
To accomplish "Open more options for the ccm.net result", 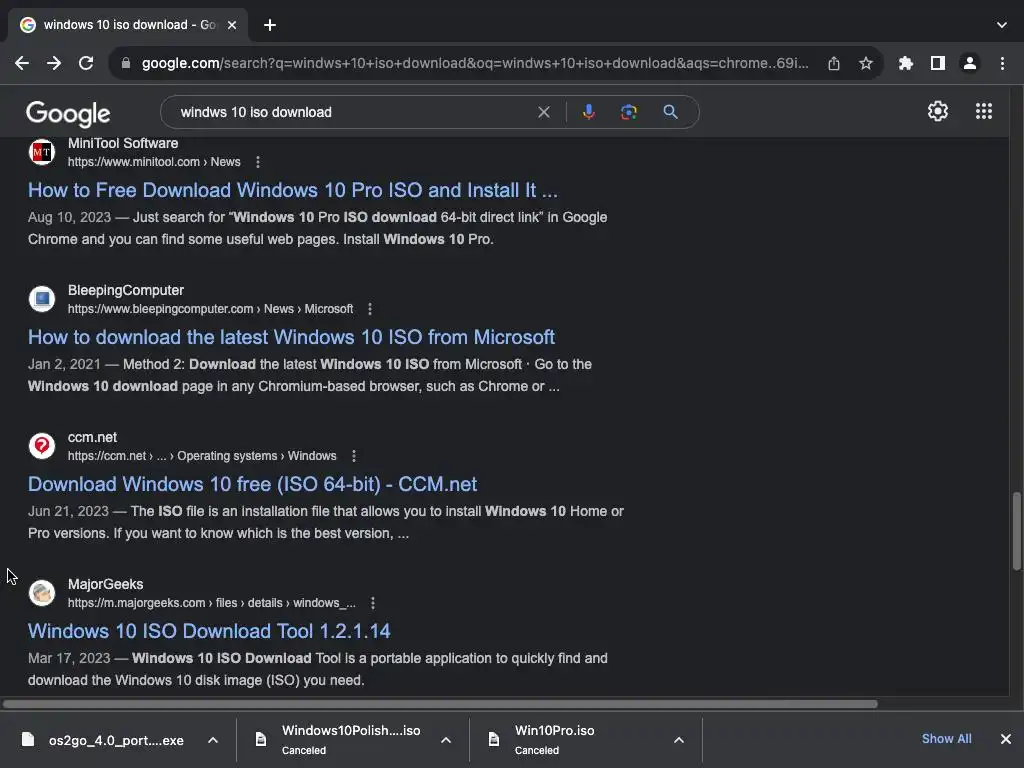I will tap(353, 456).
